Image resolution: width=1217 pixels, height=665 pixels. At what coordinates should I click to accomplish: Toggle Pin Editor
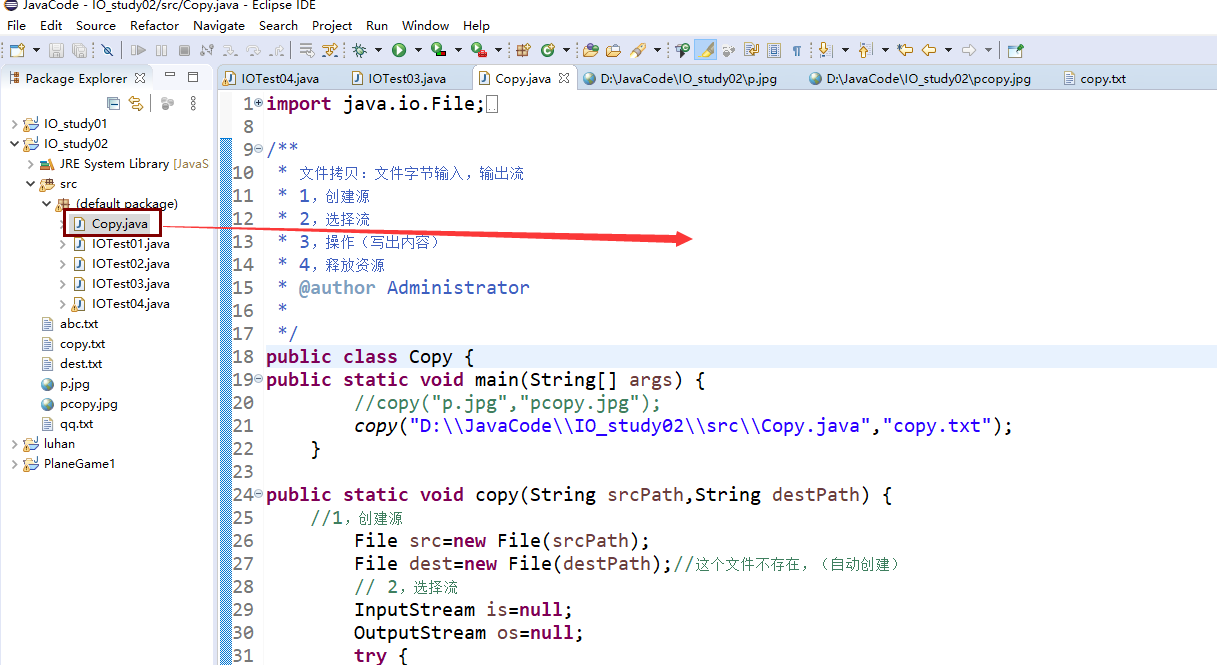coord(1016,50)
